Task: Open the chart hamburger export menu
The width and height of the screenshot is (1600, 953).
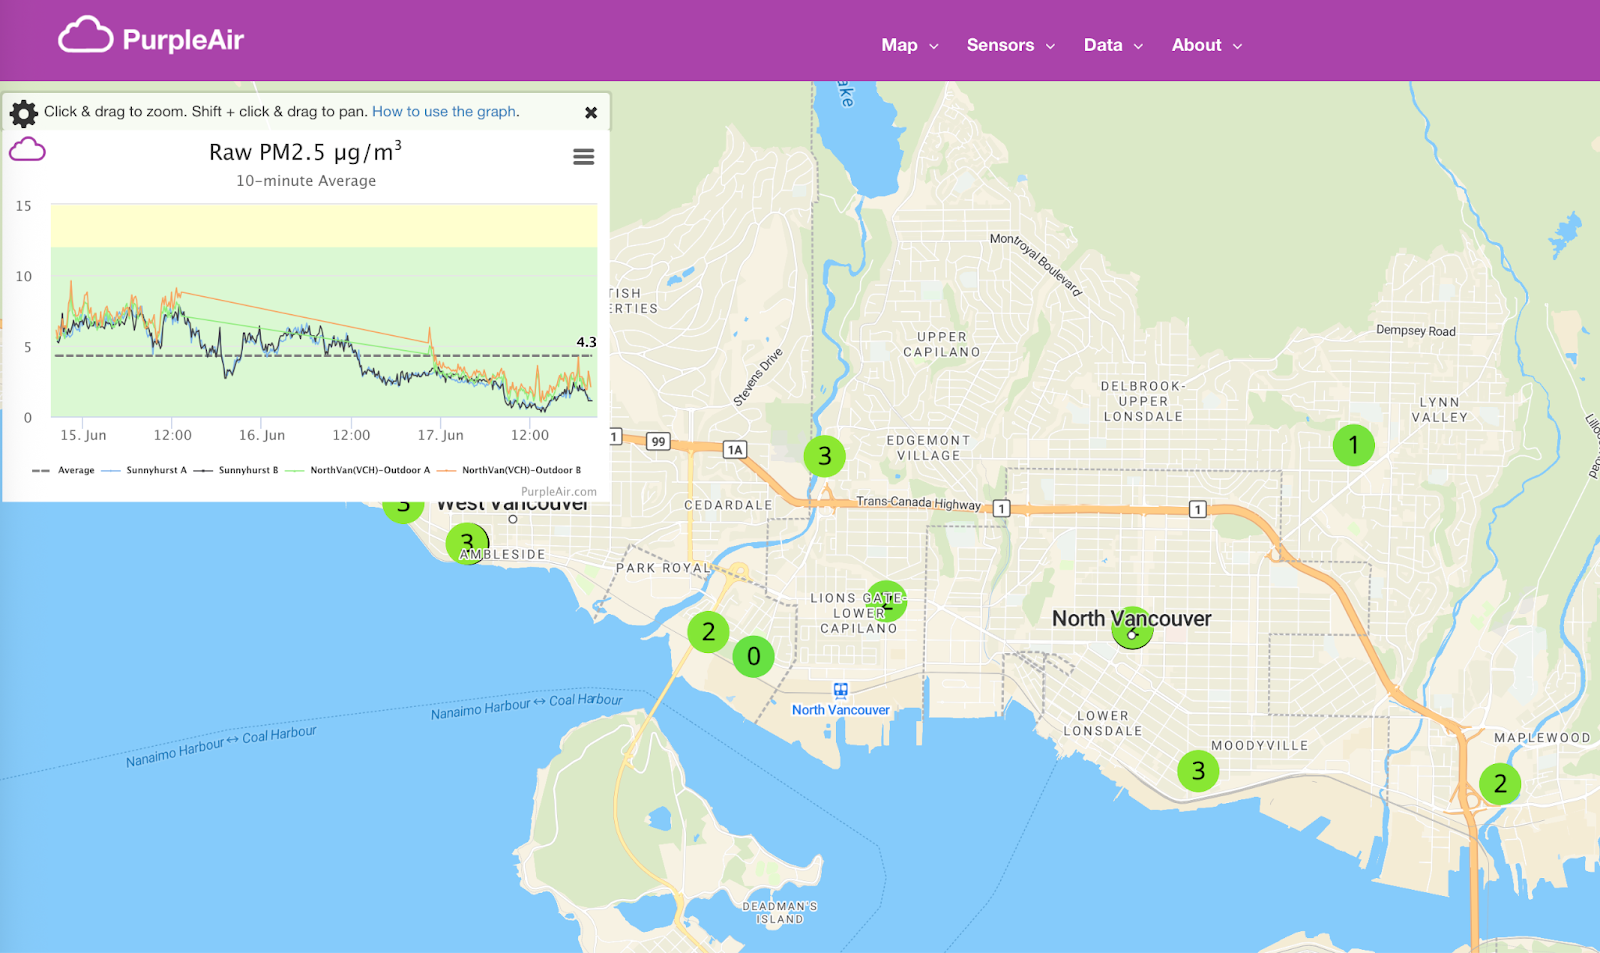Action: click(x=583, y=157)
